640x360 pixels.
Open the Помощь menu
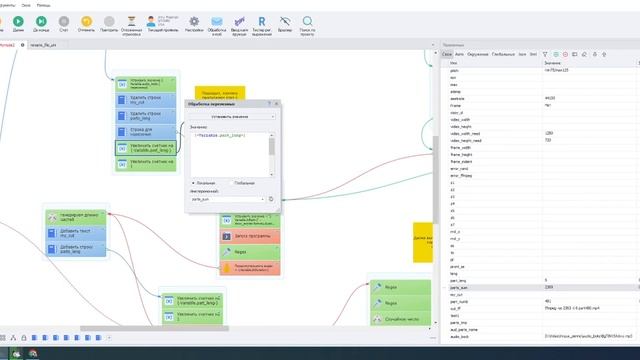[x=43, y=5]
